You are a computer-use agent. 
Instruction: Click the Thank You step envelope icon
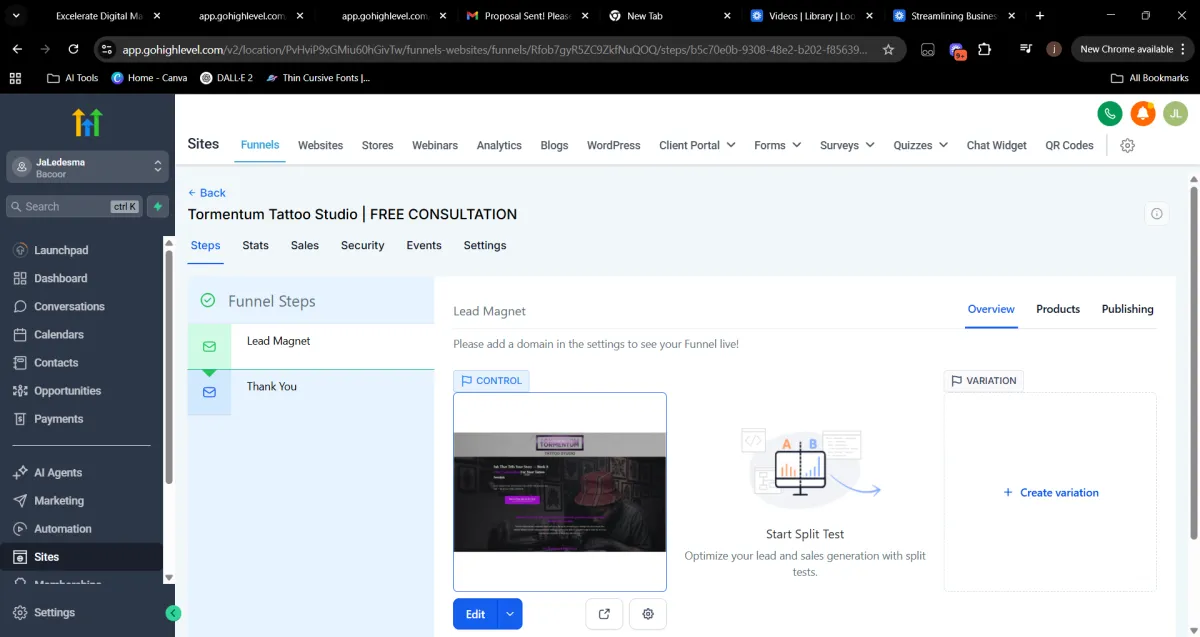click(209, 392)
